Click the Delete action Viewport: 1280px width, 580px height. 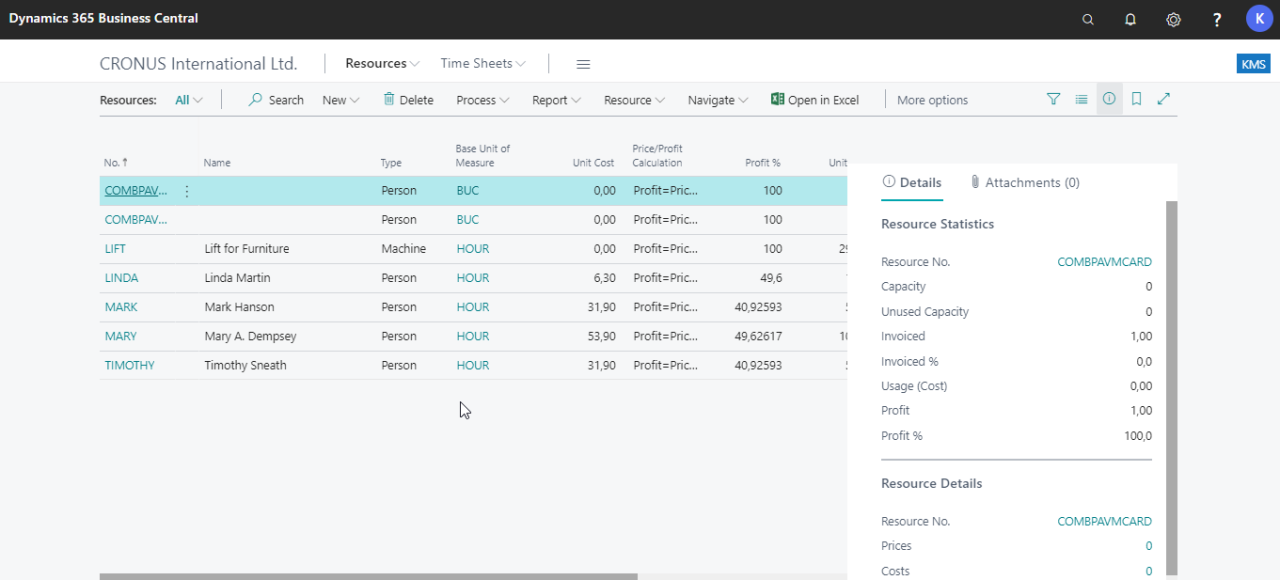click(x=408, y=100)
